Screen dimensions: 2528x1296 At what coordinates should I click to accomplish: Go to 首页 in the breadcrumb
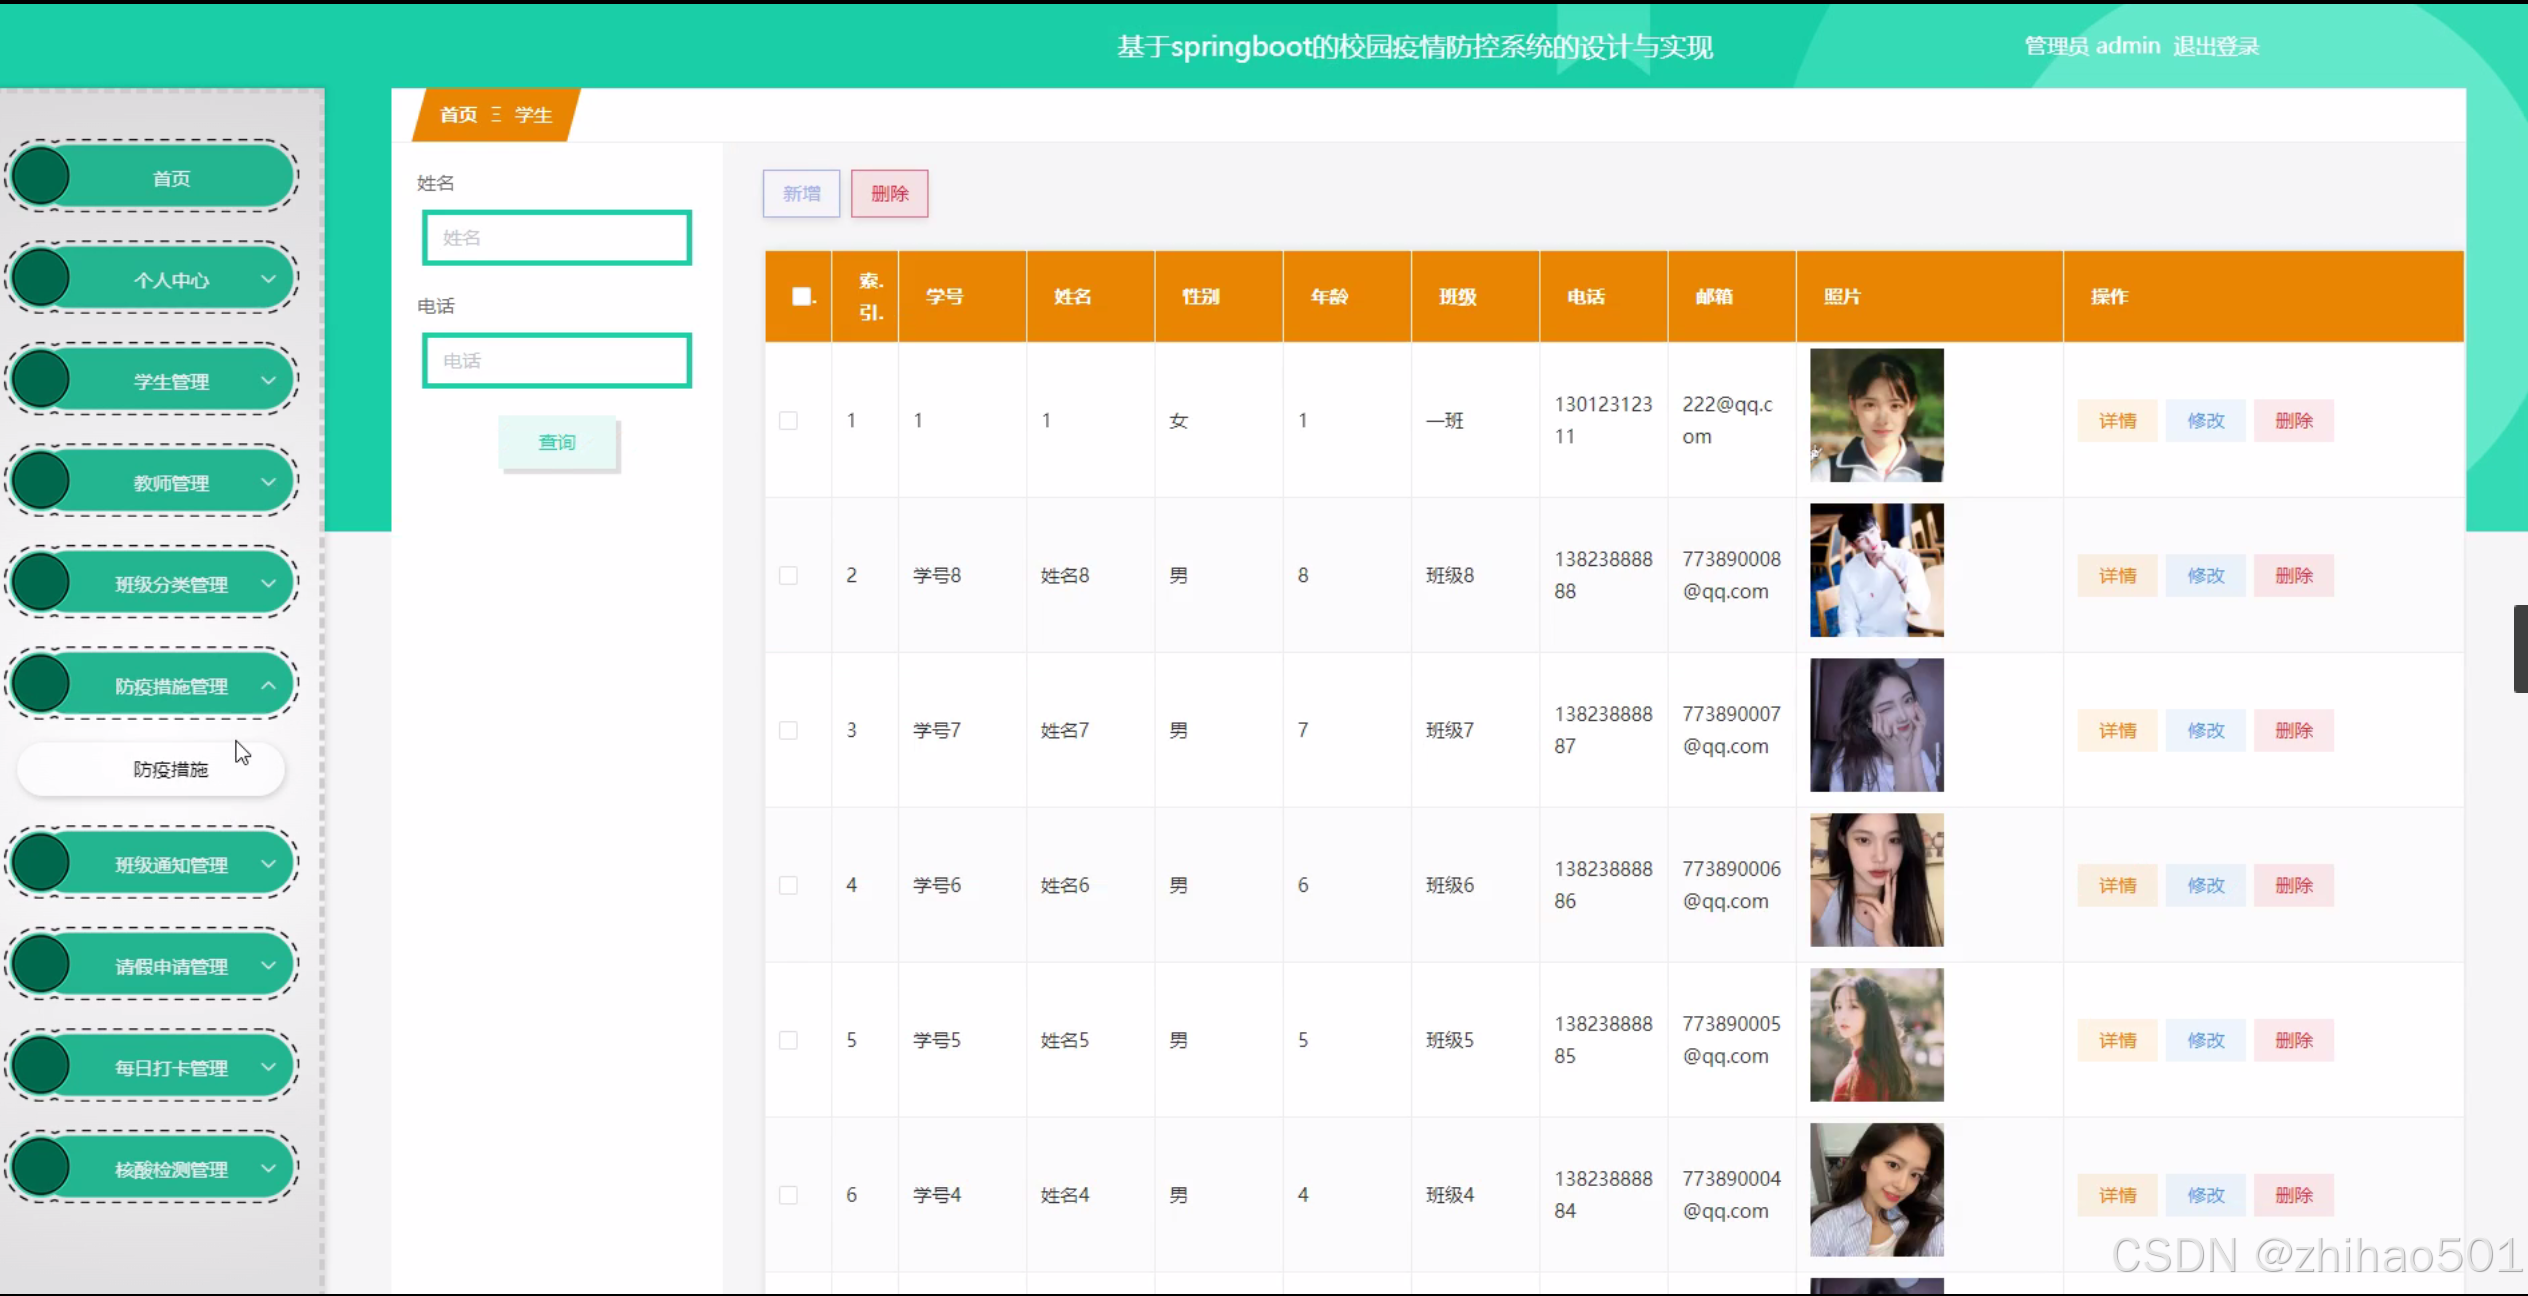pyautogui.click(x=459, y=115)
